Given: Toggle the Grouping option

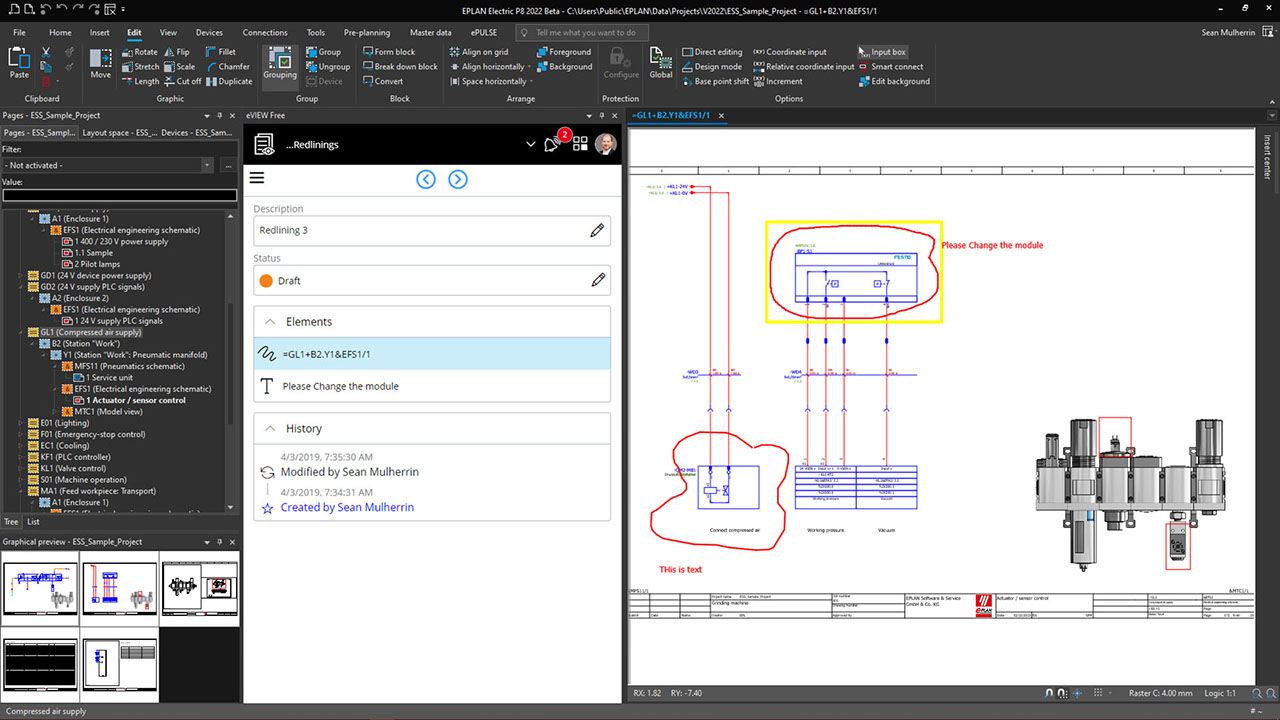Looking at the screenshot, I should click(x=280, y=62).
